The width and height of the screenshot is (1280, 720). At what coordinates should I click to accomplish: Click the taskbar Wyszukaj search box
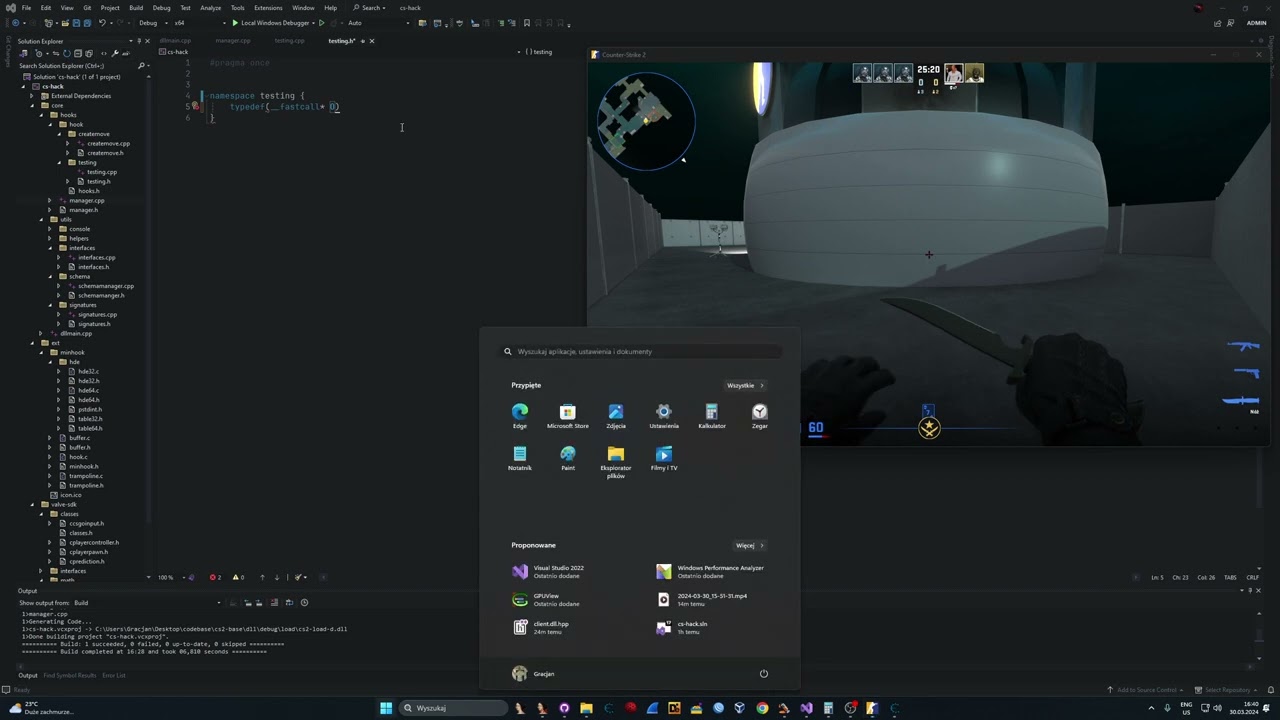[x=453, y=708]
